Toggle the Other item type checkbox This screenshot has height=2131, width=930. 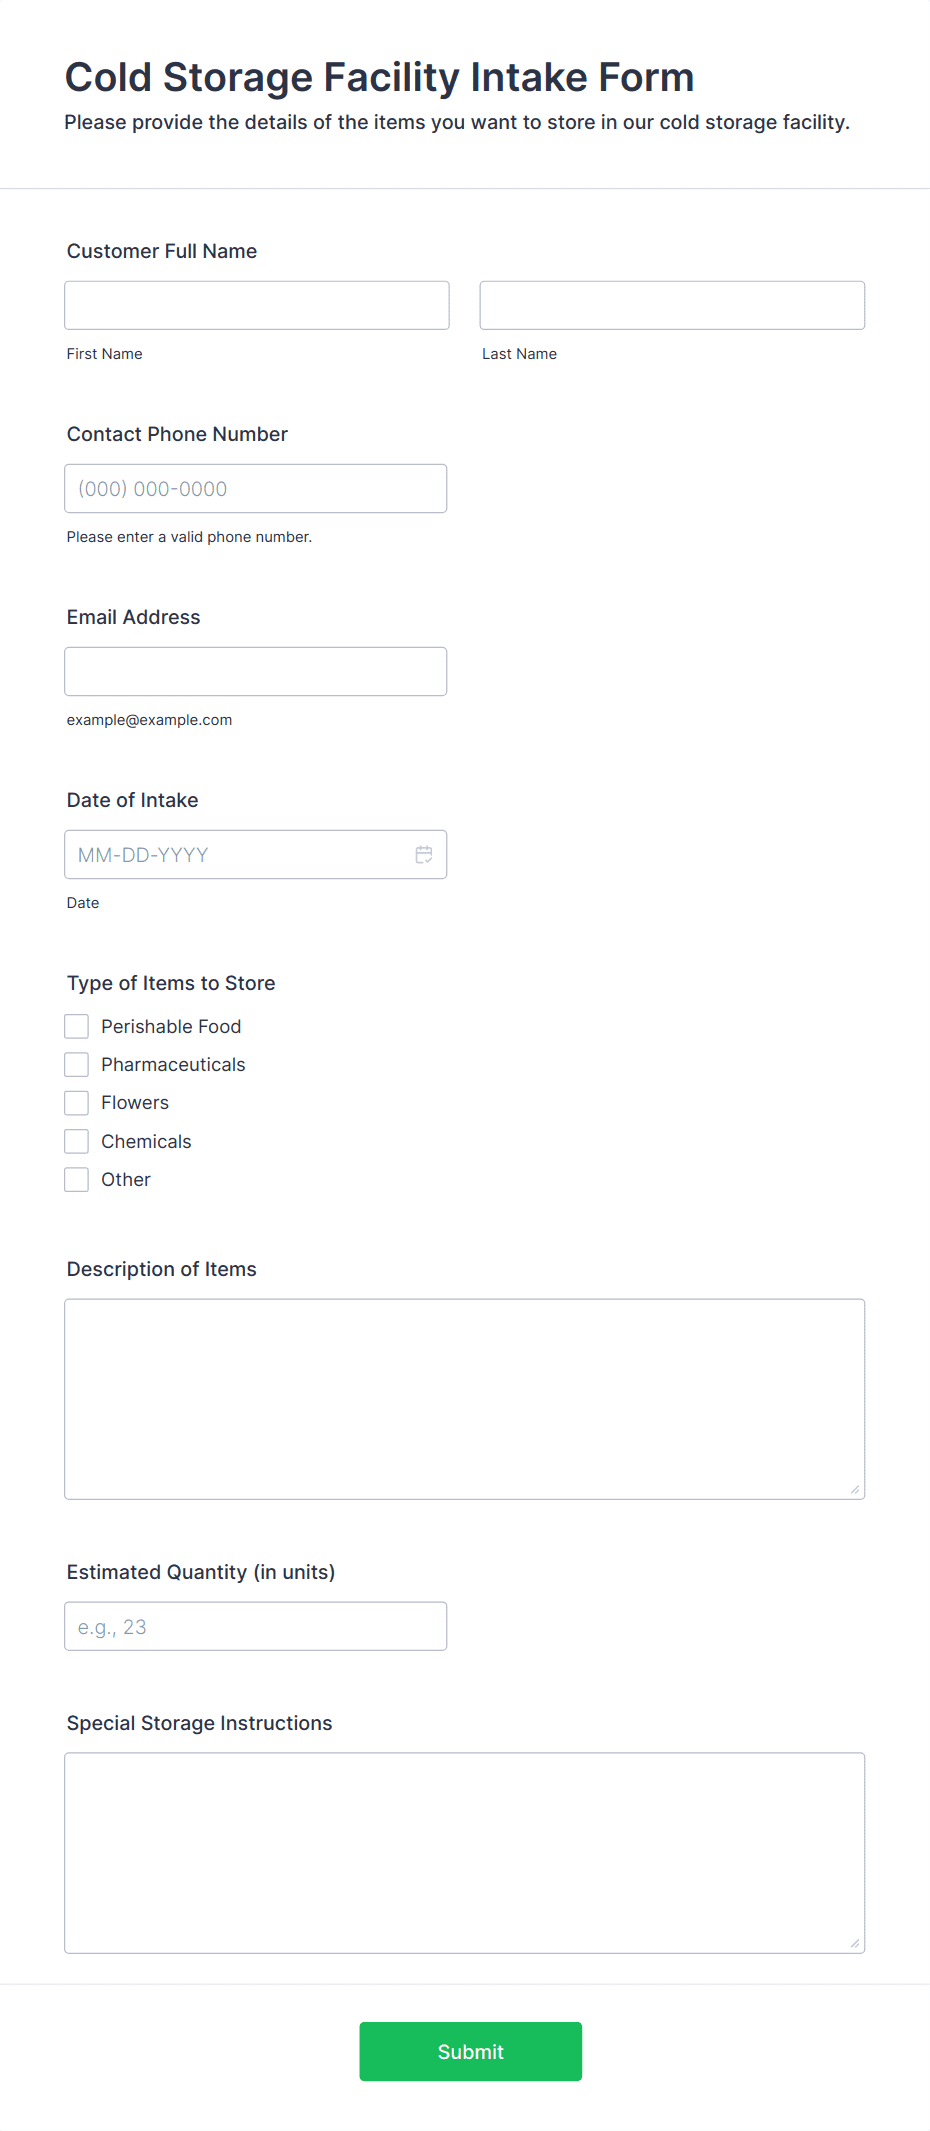pyautogui.click(x=77, y=1179)
